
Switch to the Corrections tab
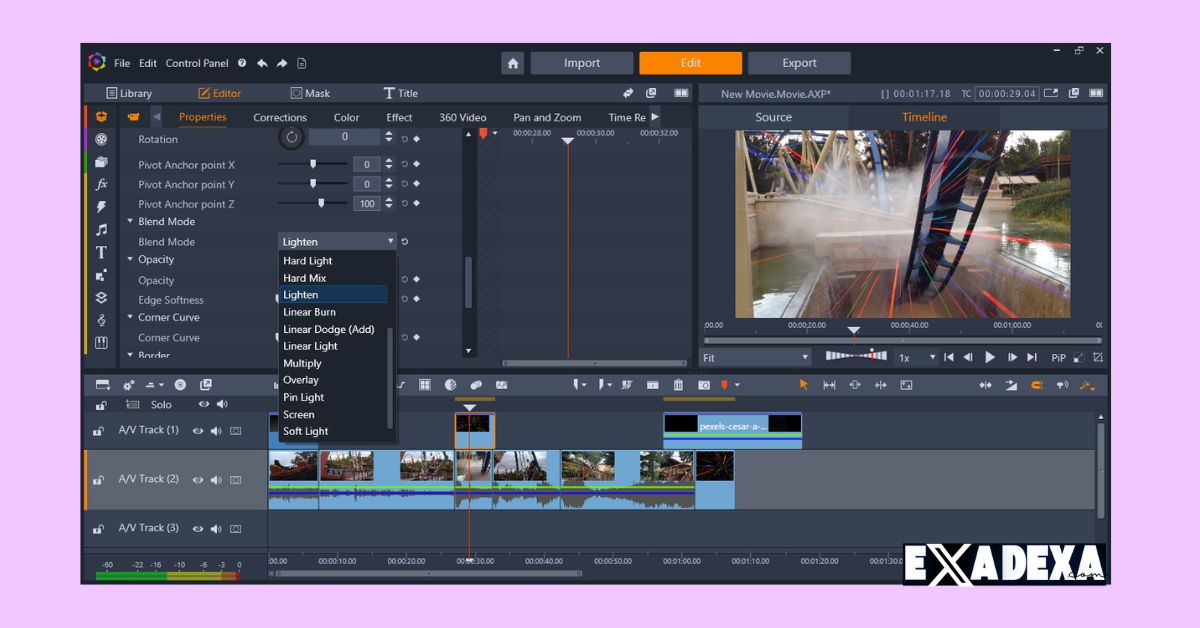280,117
